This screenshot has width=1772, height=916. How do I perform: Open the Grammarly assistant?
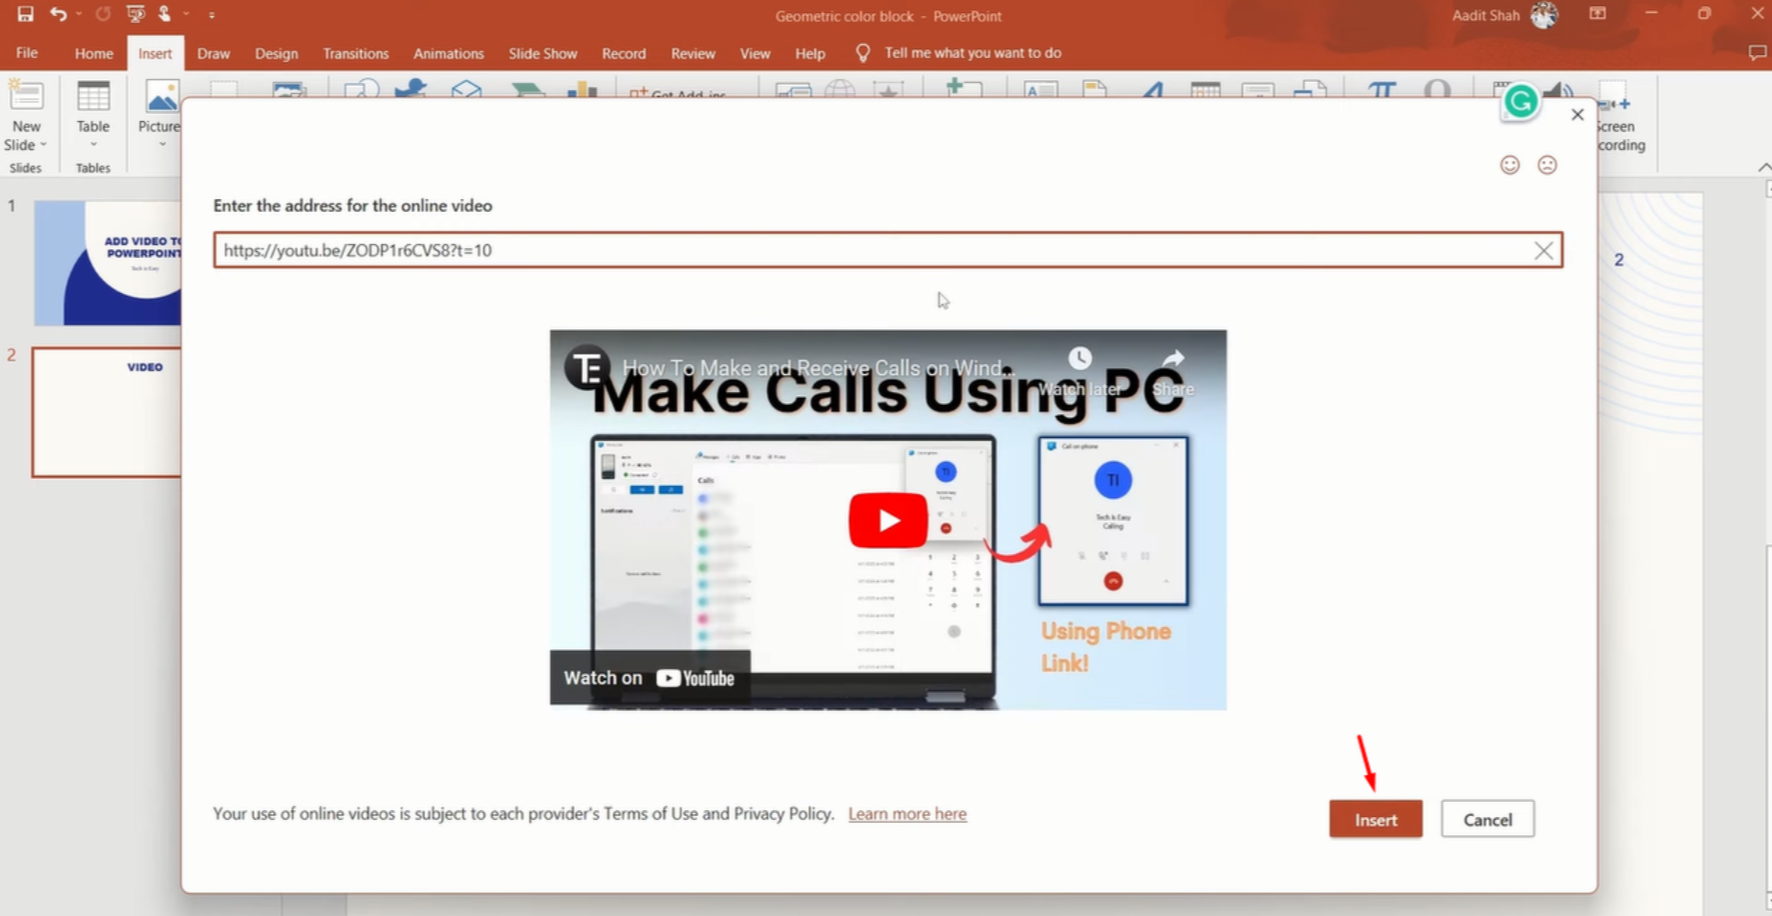click(x=1520, y=102)
